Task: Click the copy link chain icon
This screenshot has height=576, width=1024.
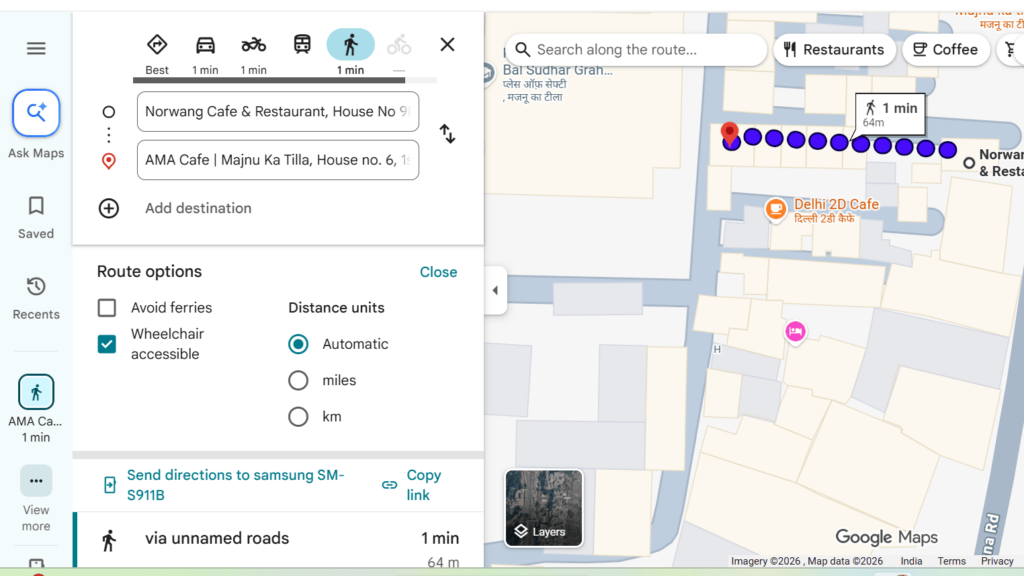Action: click(x=389, y=485)
